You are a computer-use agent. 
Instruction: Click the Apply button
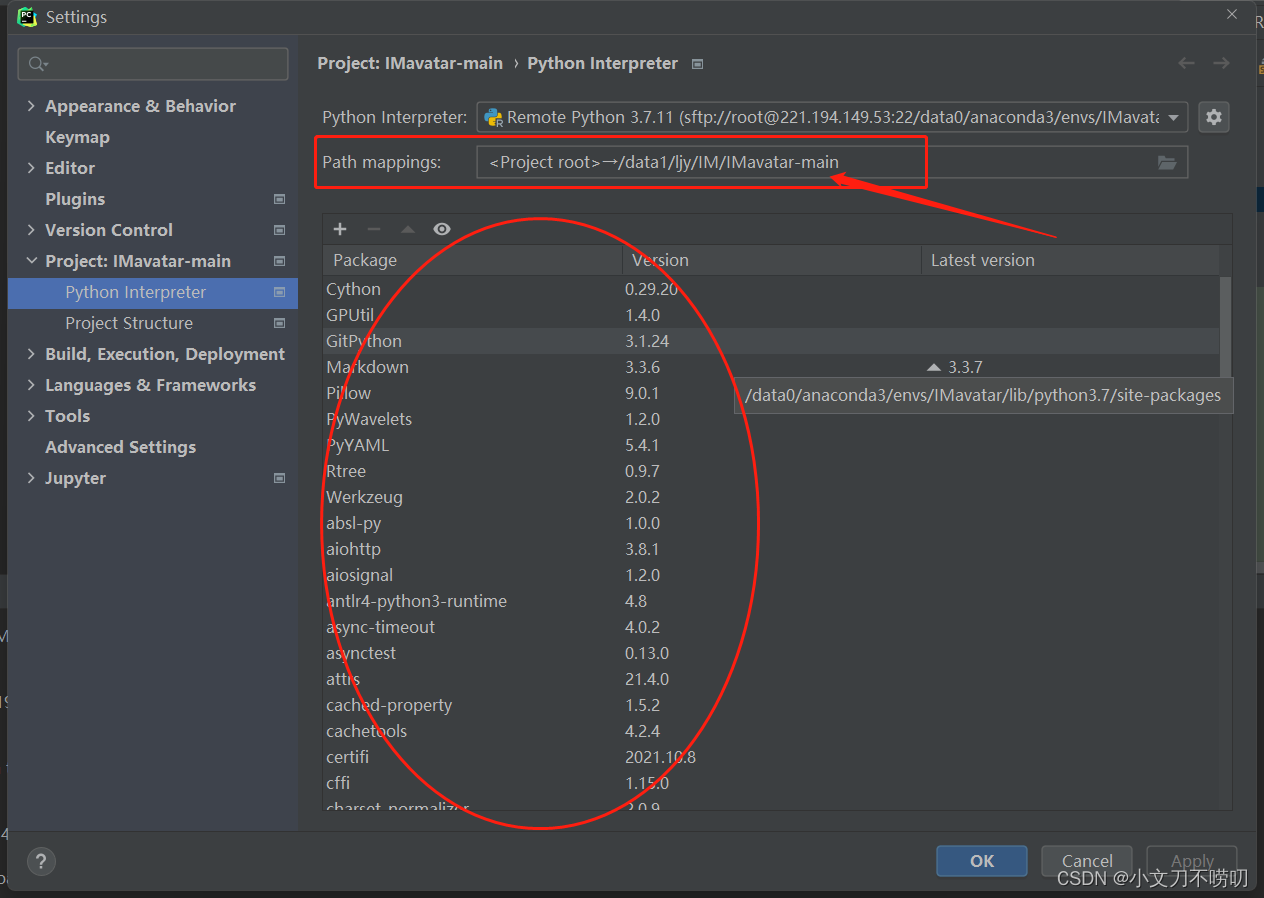point(1192,861)
